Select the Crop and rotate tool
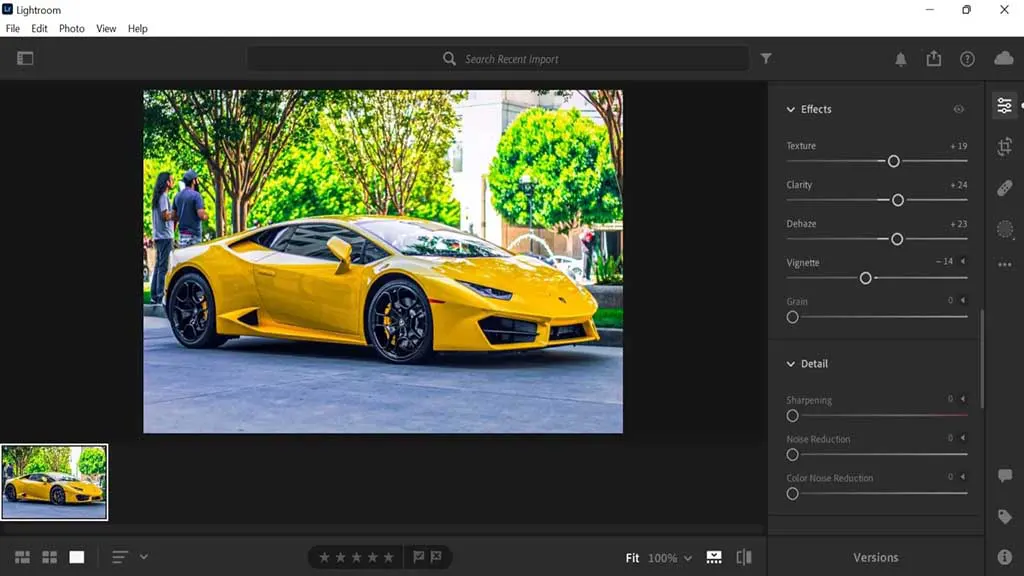Image resolution: width=1024 pixels, height=576 pixels. point(1004,146)
